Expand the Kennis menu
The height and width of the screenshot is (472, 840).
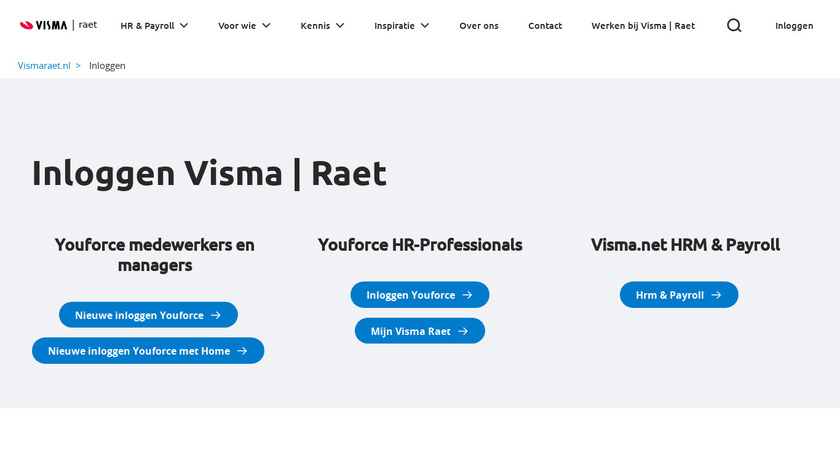pos(322,26)
